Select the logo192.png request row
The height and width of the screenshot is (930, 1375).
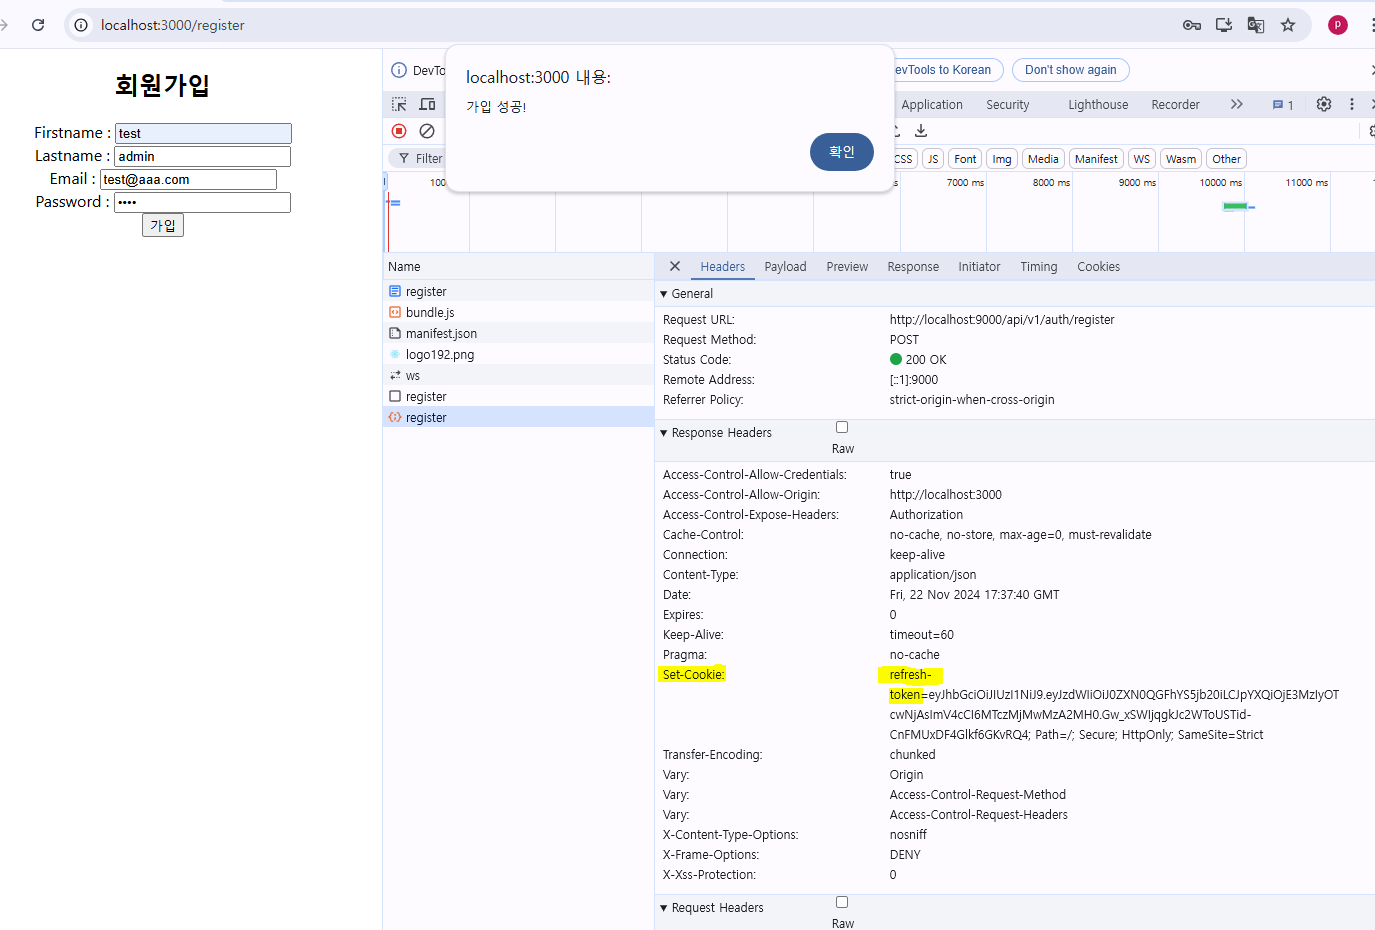518,355
